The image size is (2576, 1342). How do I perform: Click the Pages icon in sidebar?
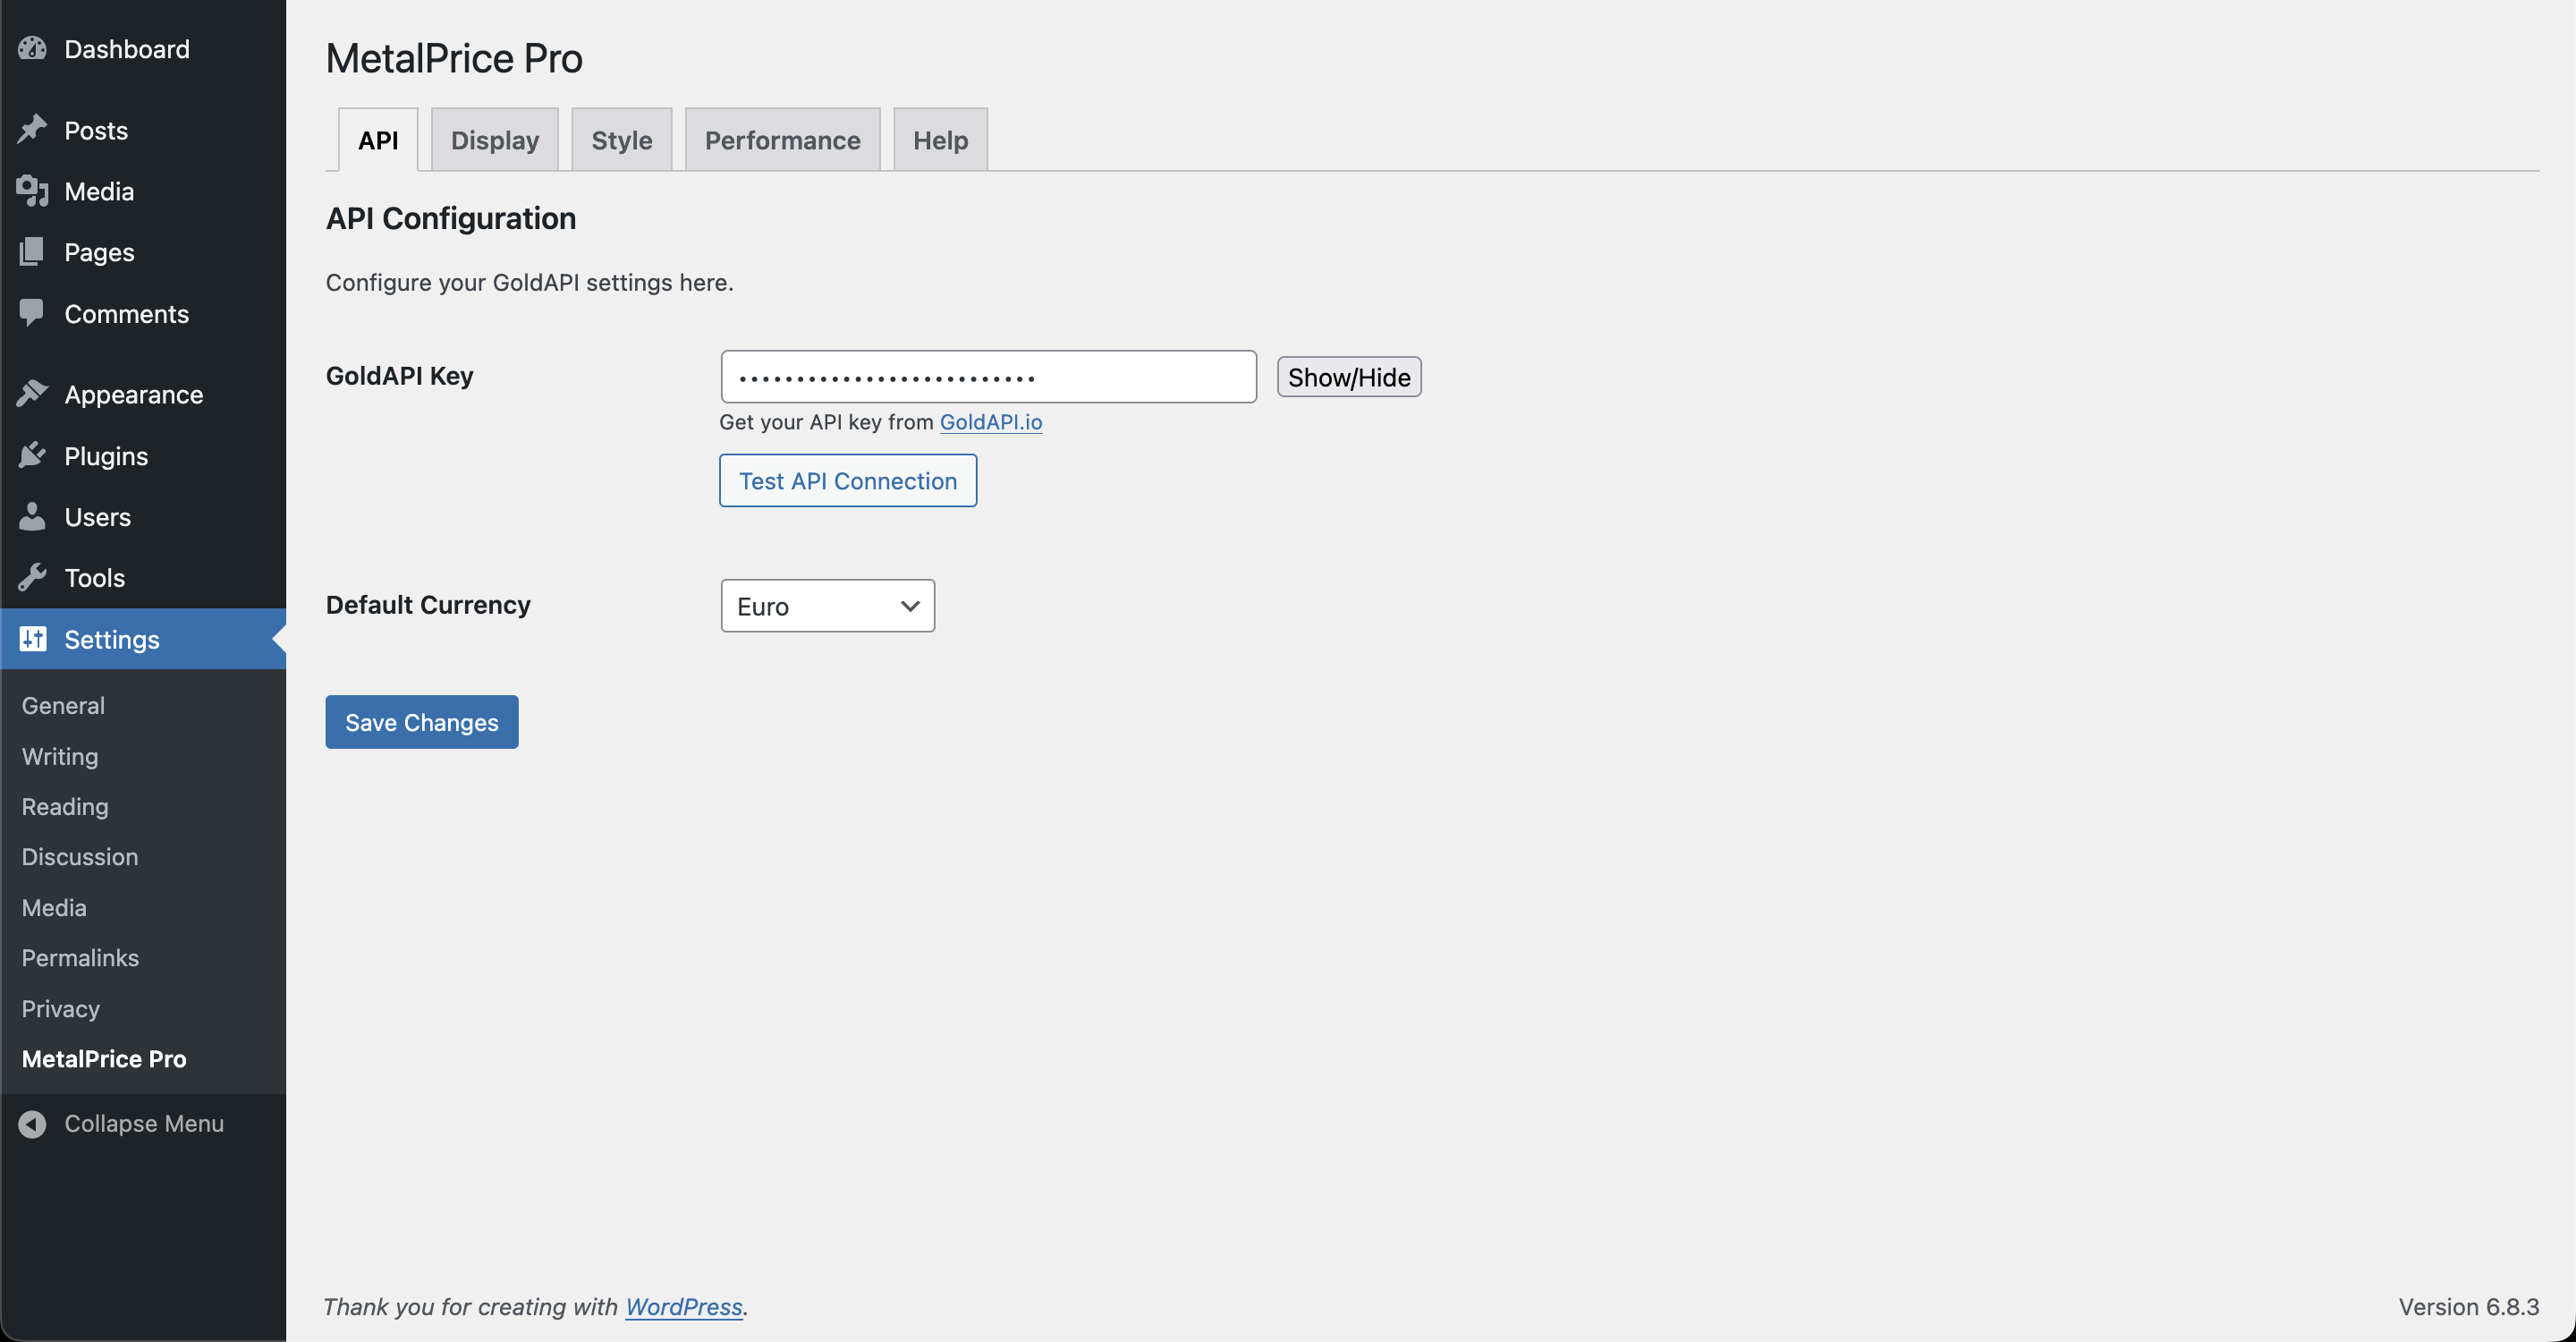click(33, 252)
